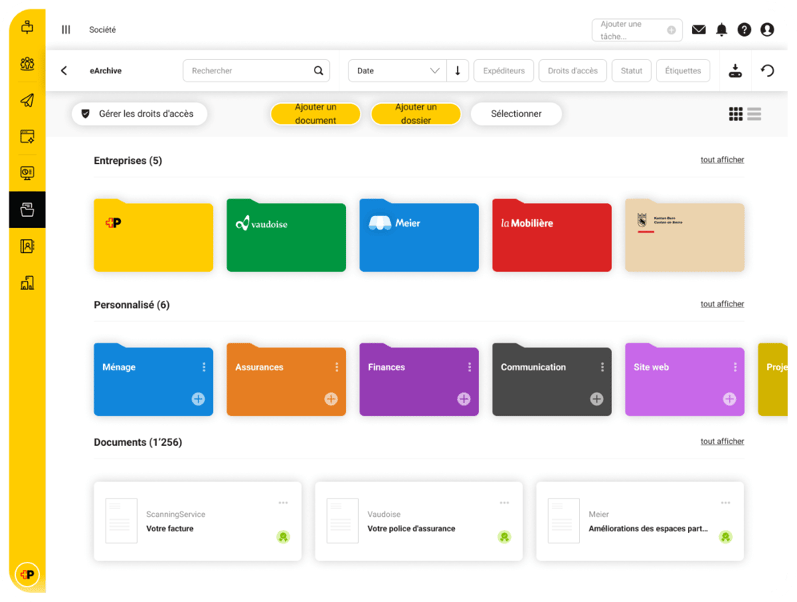
Task: Click Ajouter un document button
Action: 315,114
